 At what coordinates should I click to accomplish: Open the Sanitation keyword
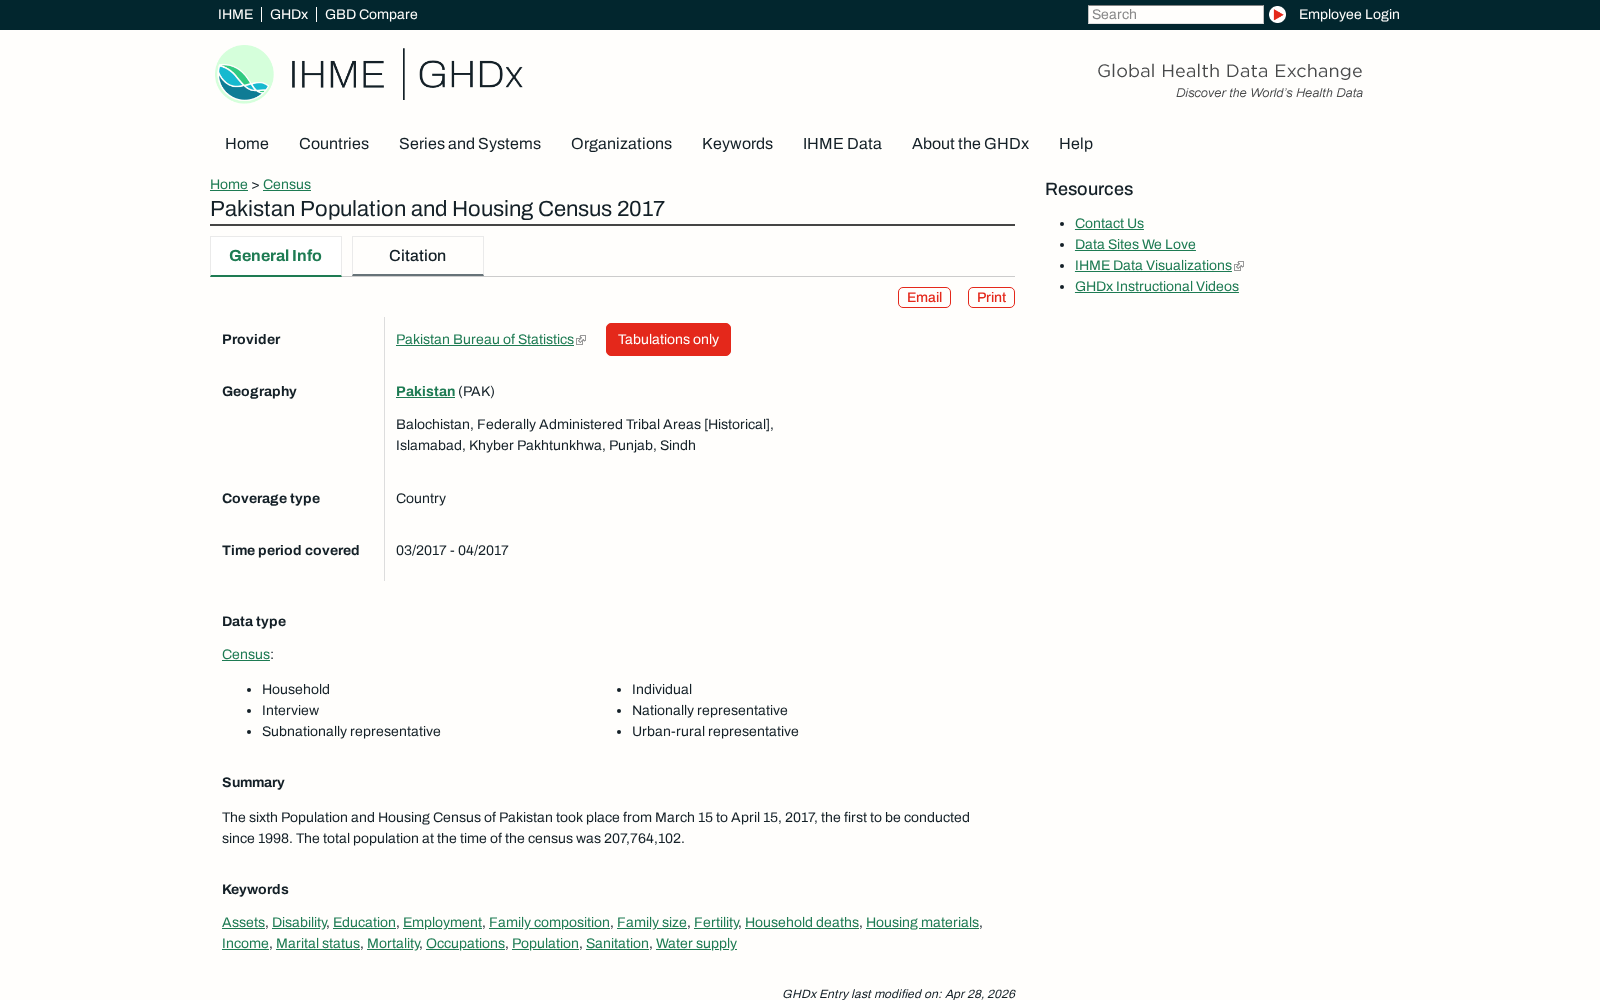point(617,944)
